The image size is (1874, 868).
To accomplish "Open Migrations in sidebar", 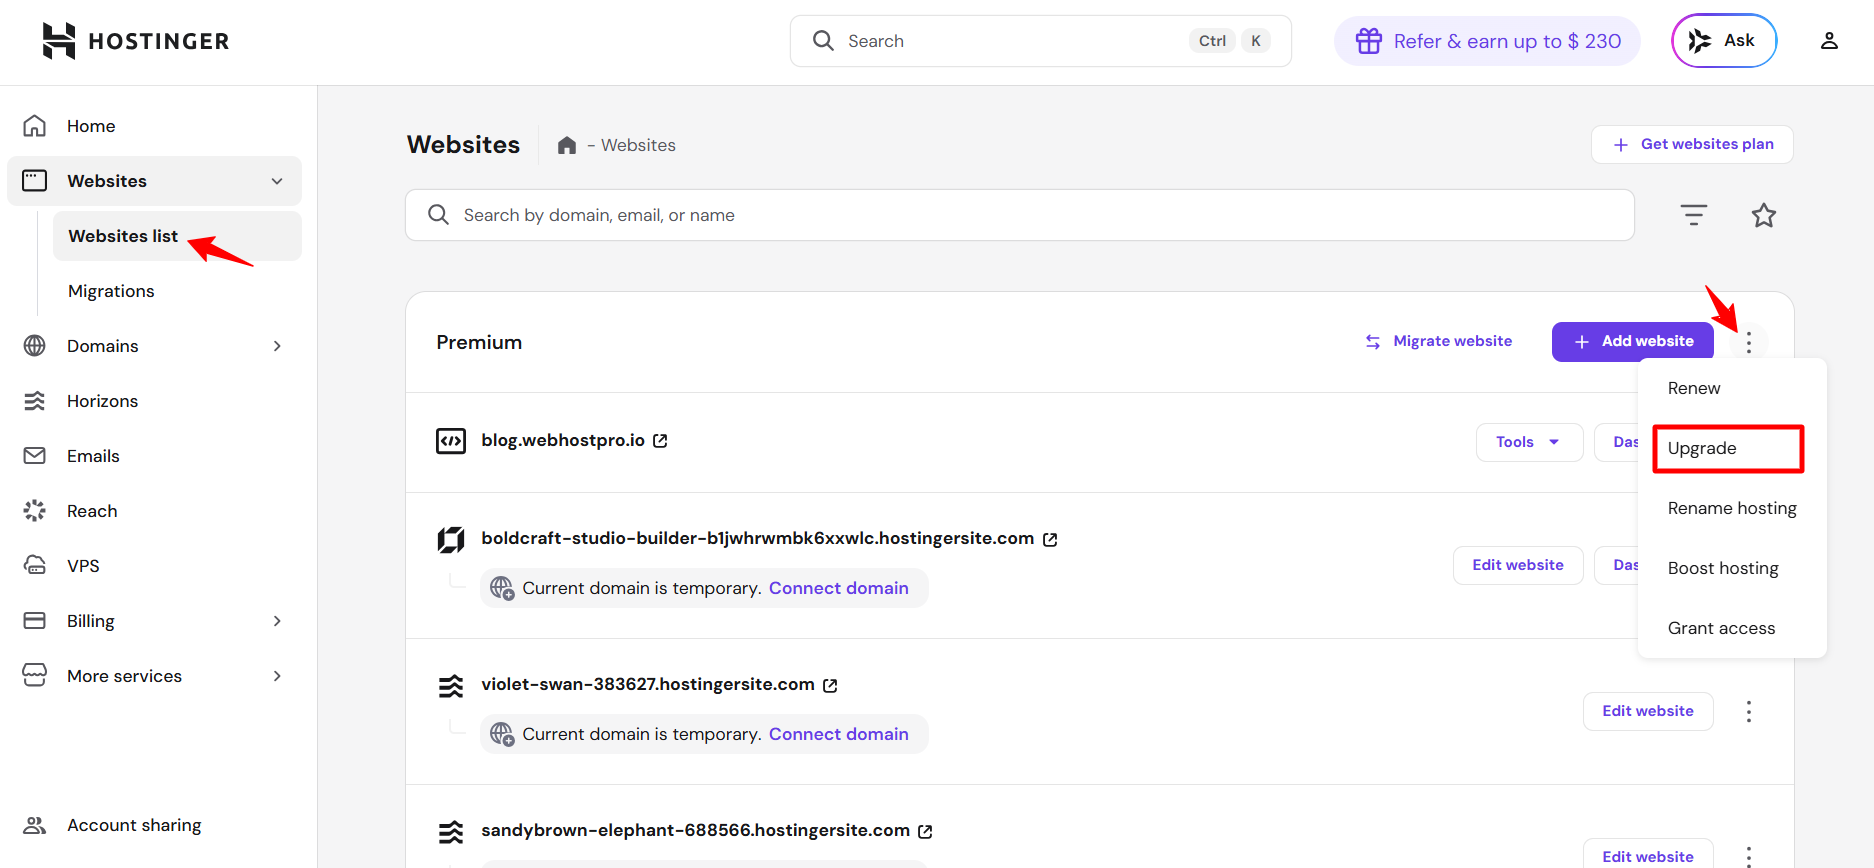I will 111,291.
